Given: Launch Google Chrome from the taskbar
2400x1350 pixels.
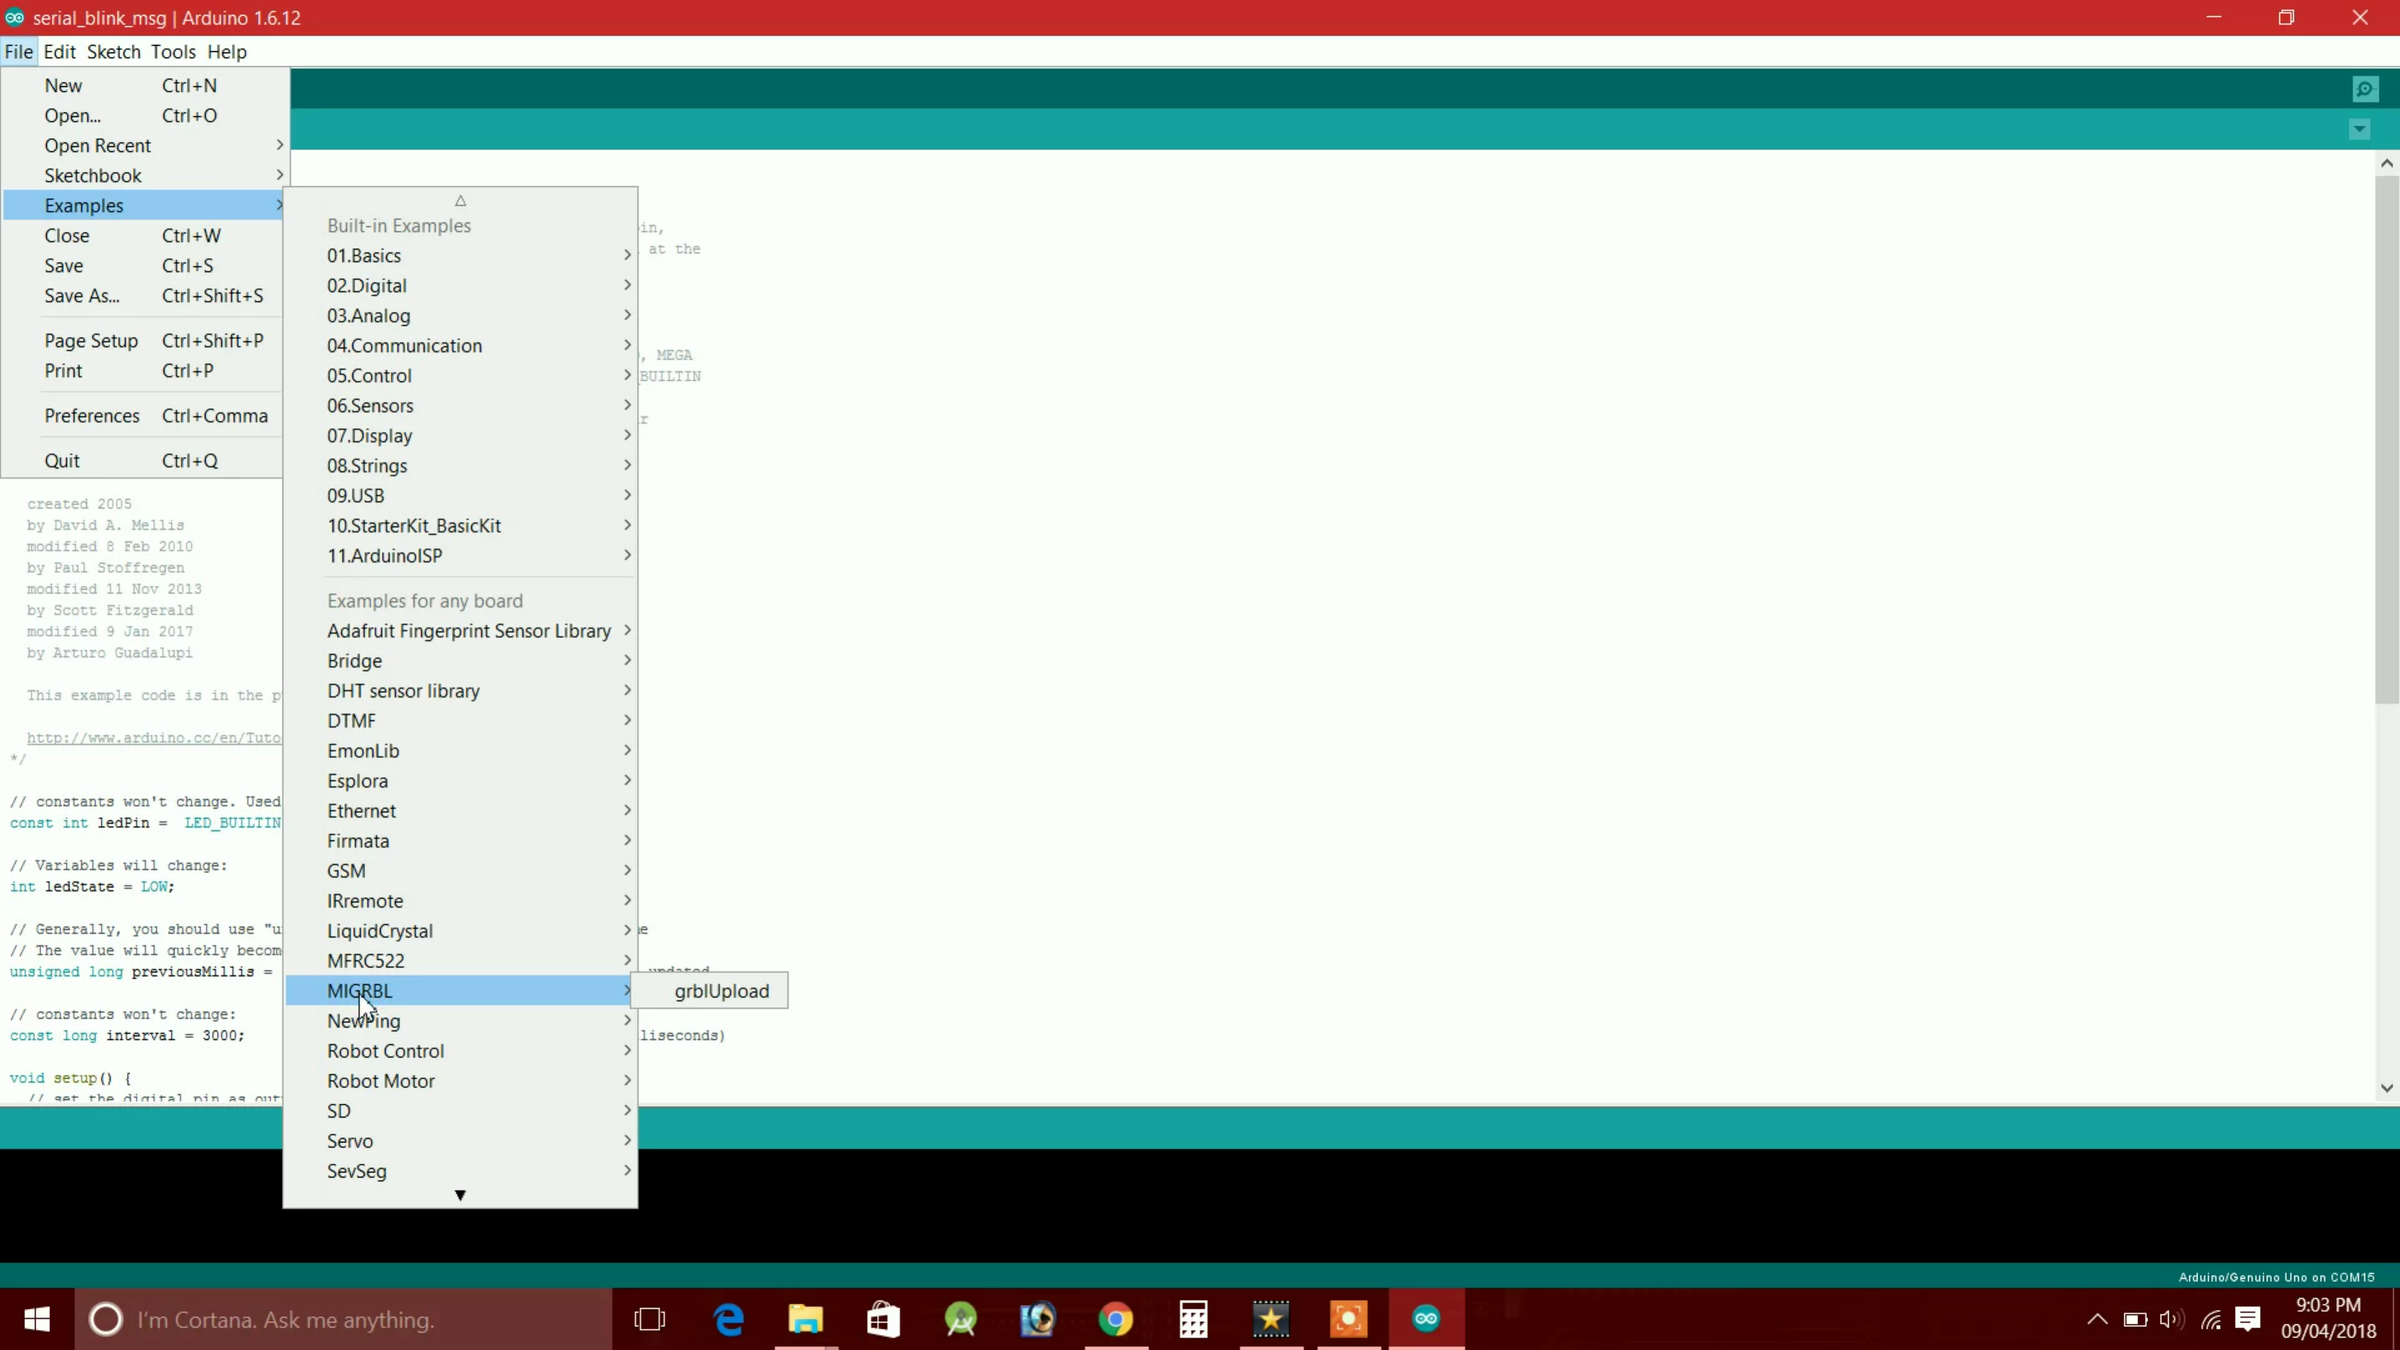Looking at the screenshot, I should [1115, 1319].
